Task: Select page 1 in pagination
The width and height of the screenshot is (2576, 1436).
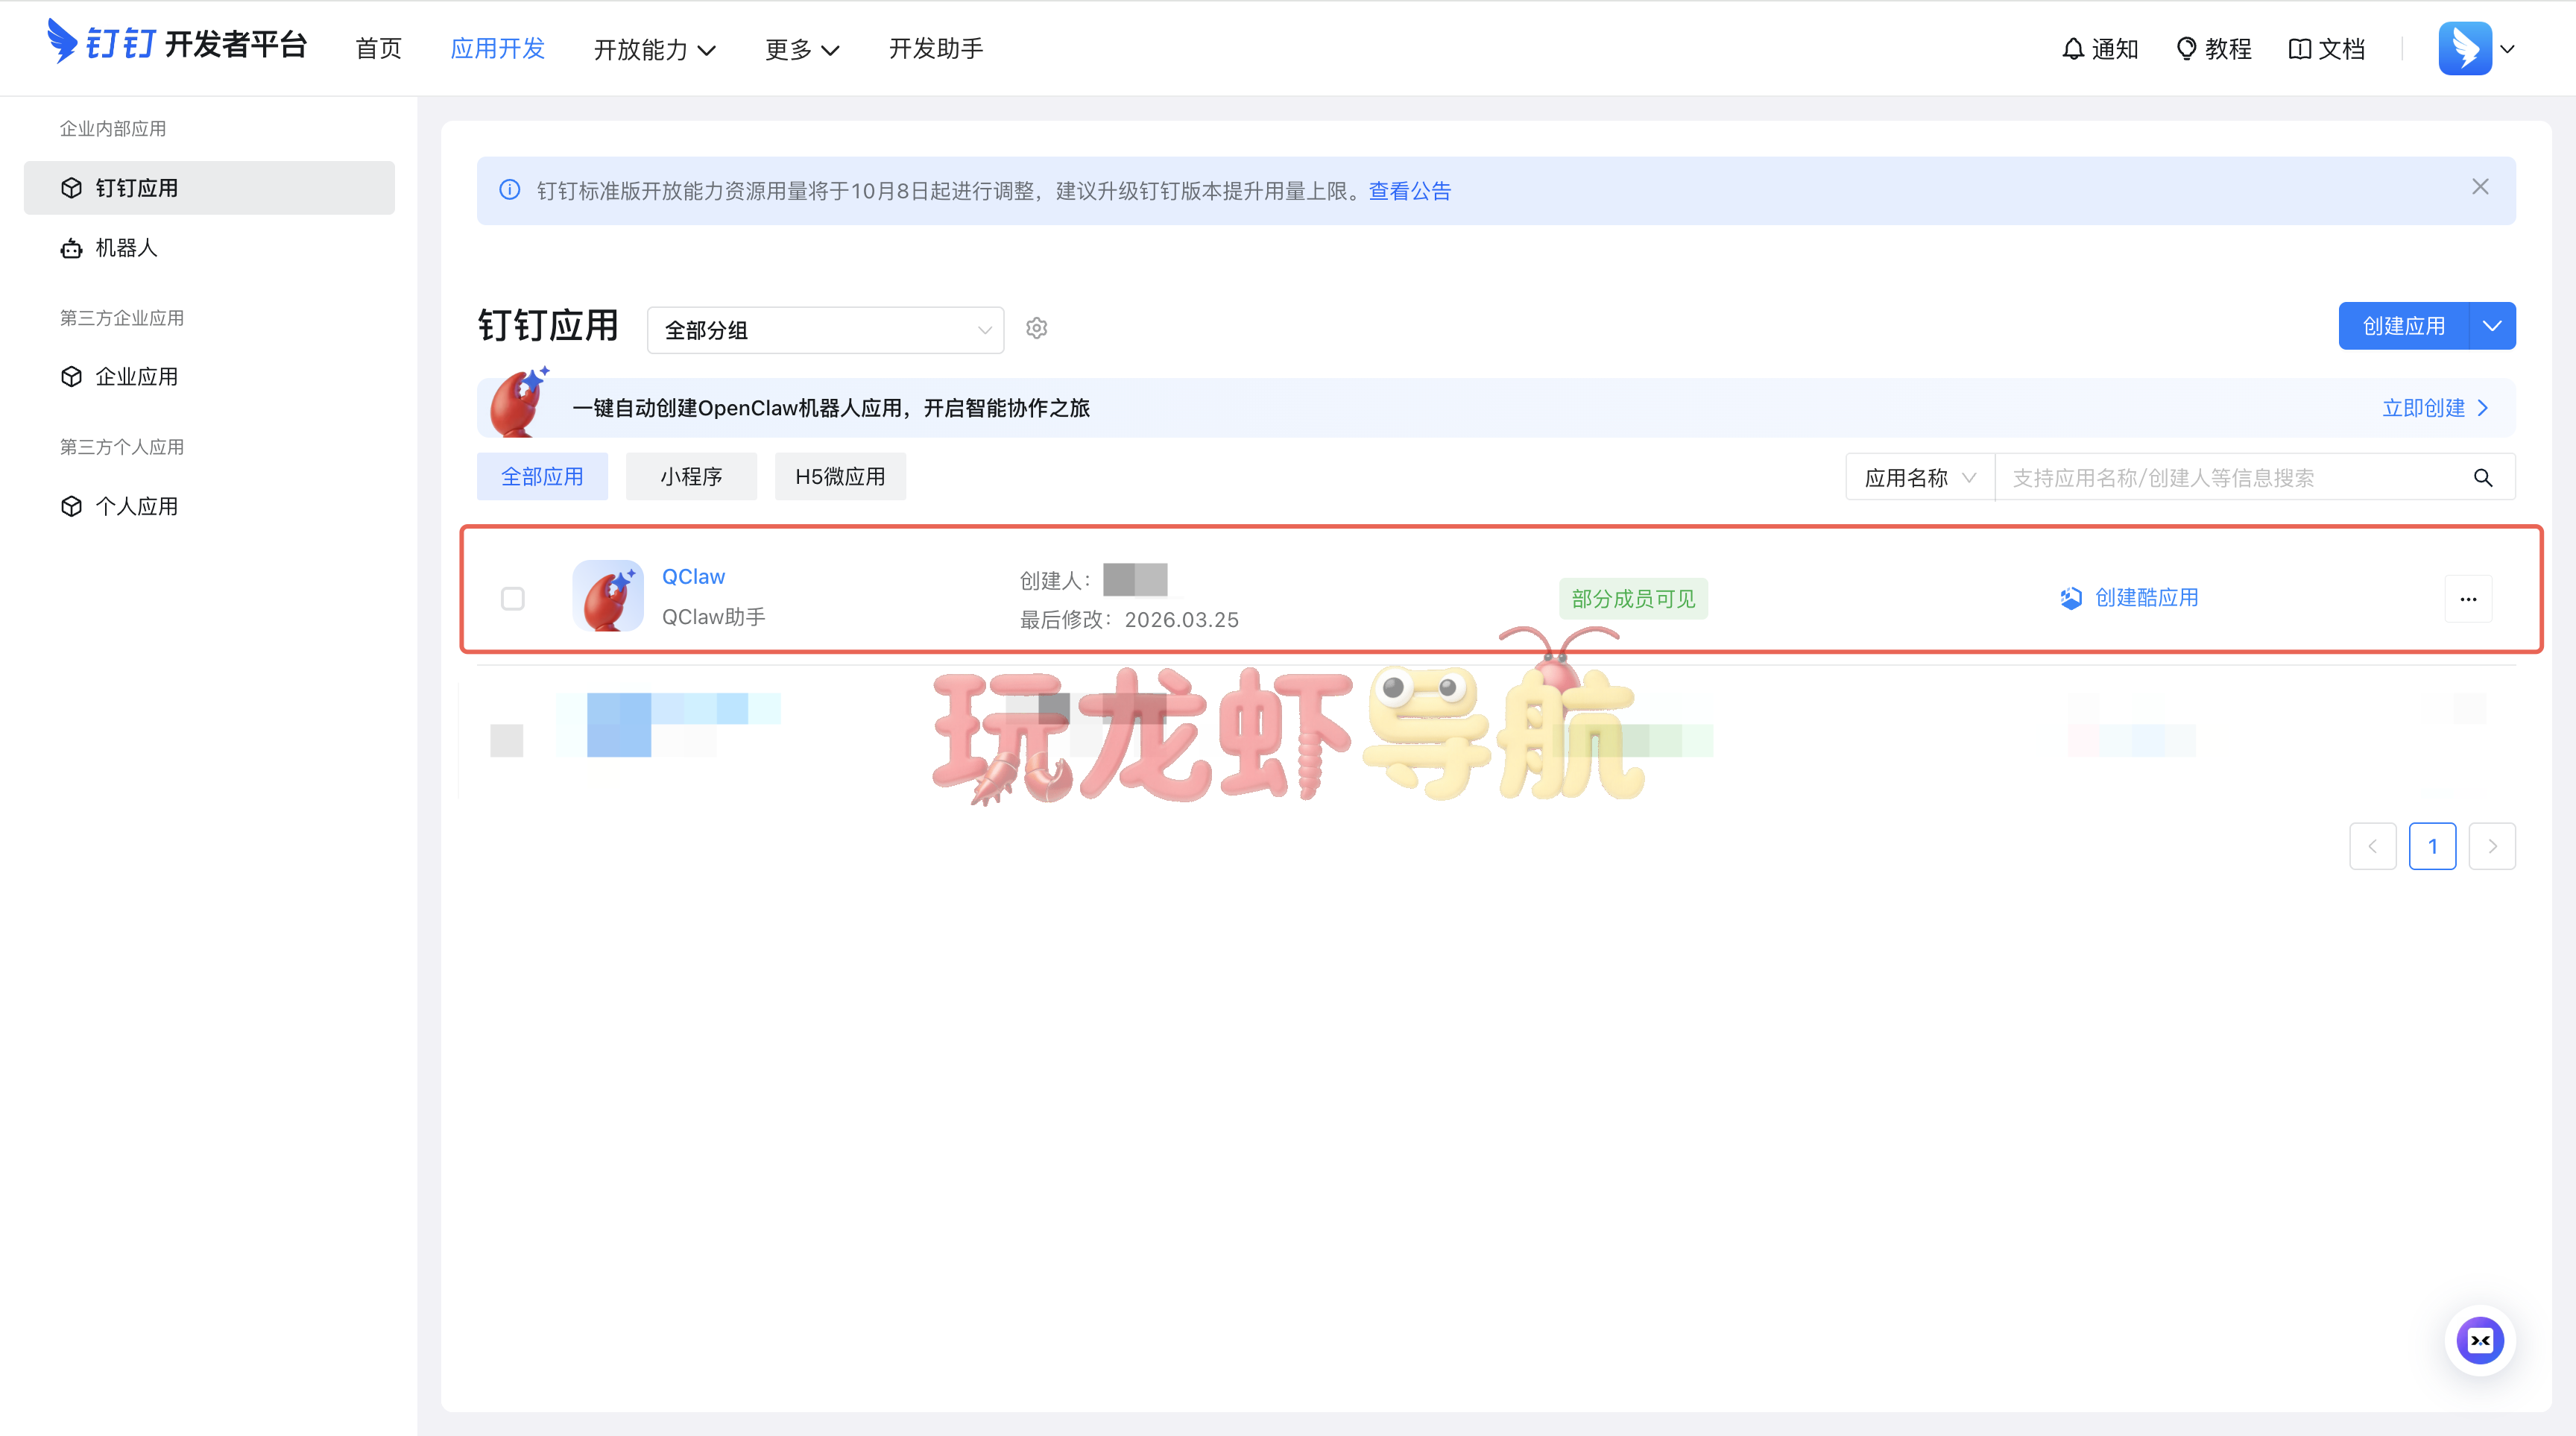Action: tap(2433, 846)
